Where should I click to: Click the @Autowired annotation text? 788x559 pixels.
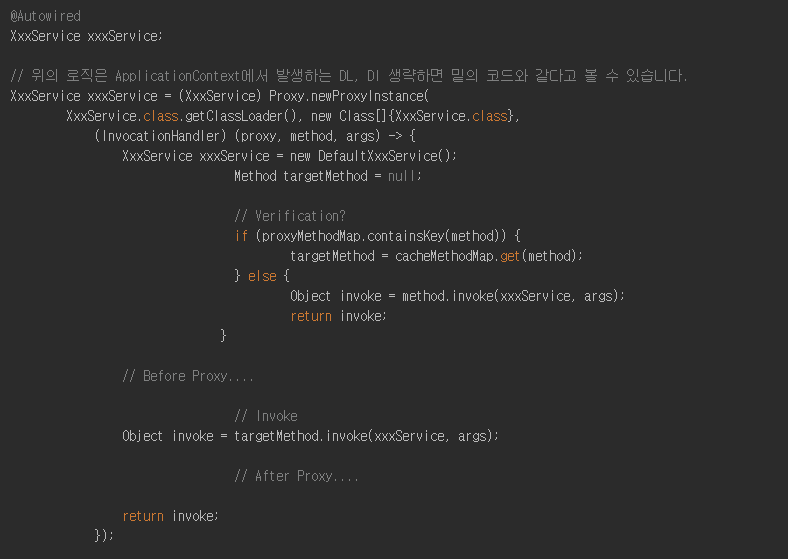(45, 16)
